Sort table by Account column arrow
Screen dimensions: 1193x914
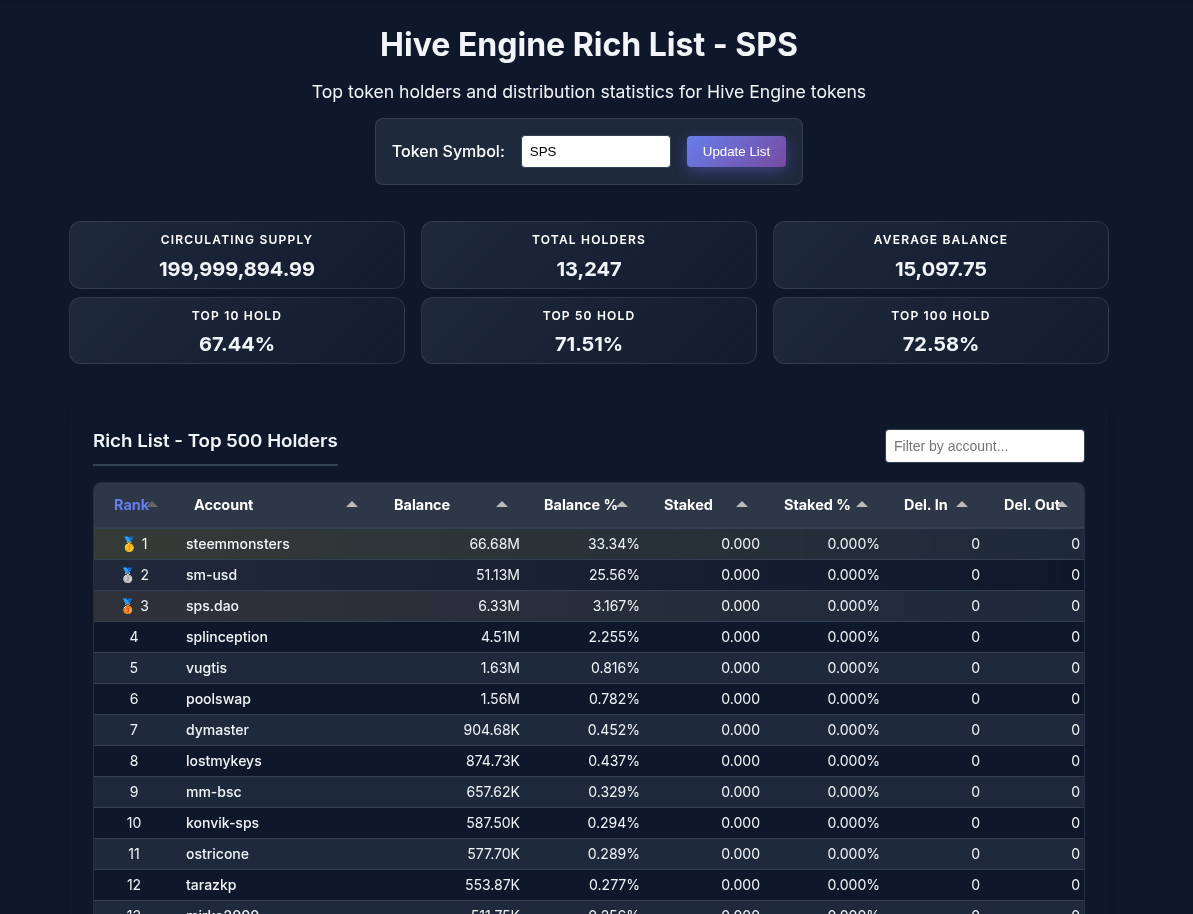tap(352, 505)
